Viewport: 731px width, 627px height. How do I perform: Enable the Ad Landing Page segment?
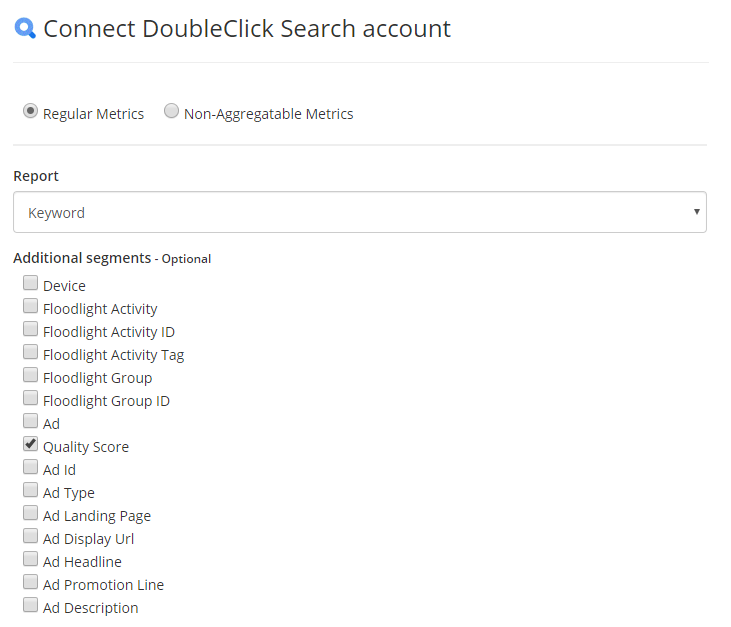[x=30, y=513]
